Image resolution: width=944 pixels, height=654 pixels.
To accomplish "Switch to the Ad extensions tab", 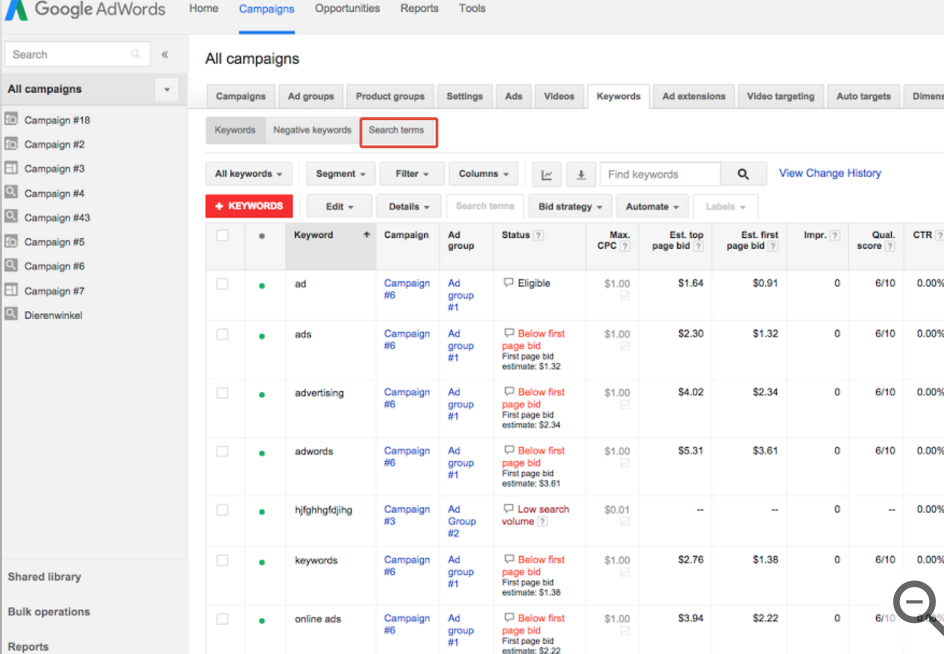I will tap(694, 96).
